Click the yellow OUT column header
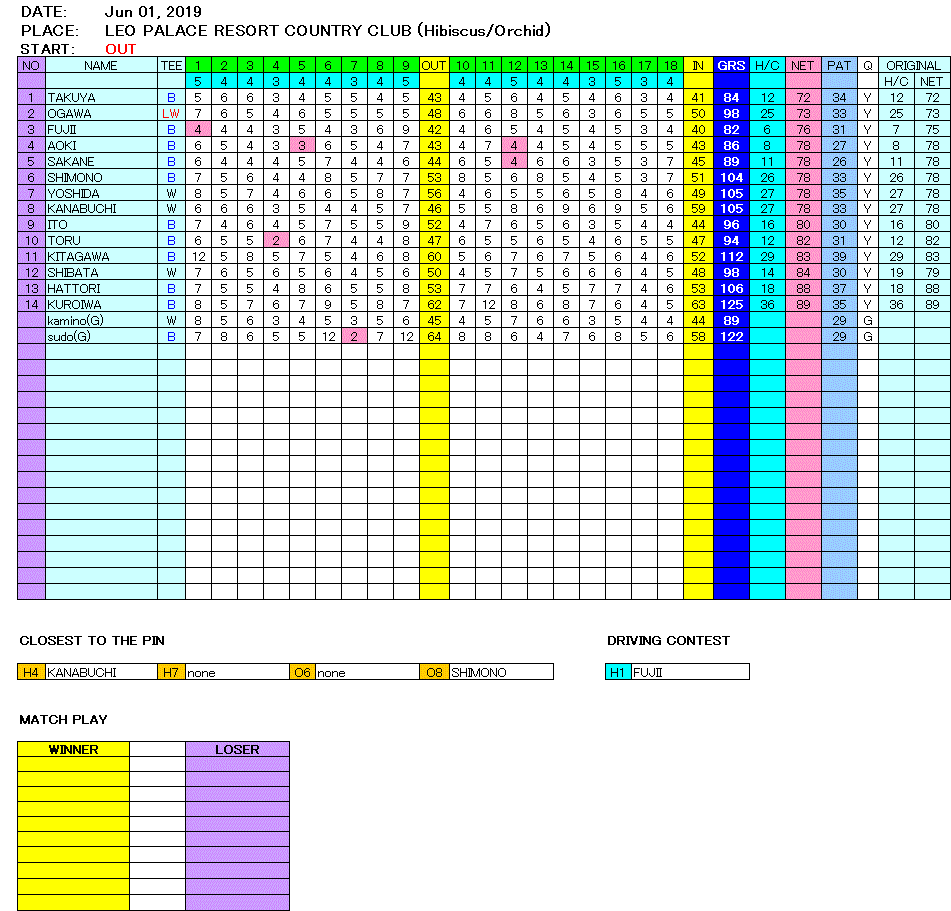Image resolution: width=951 pixels, height=911 pixels. point(433,65)
